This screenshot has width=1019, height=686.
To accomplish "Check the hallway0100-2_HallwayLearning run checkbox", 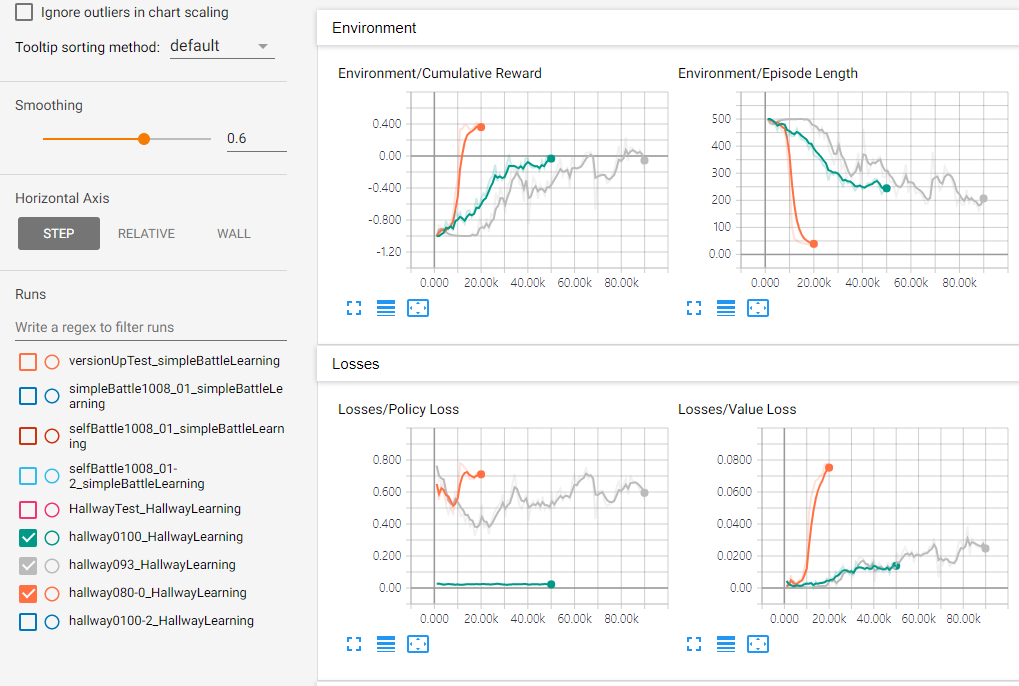I will 28,622.
